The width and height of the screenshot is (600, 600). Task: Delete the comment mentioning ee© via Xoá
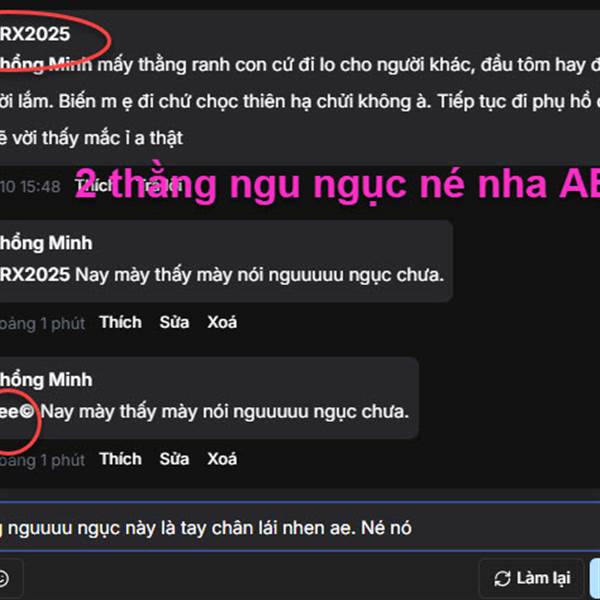click(222, 459)
